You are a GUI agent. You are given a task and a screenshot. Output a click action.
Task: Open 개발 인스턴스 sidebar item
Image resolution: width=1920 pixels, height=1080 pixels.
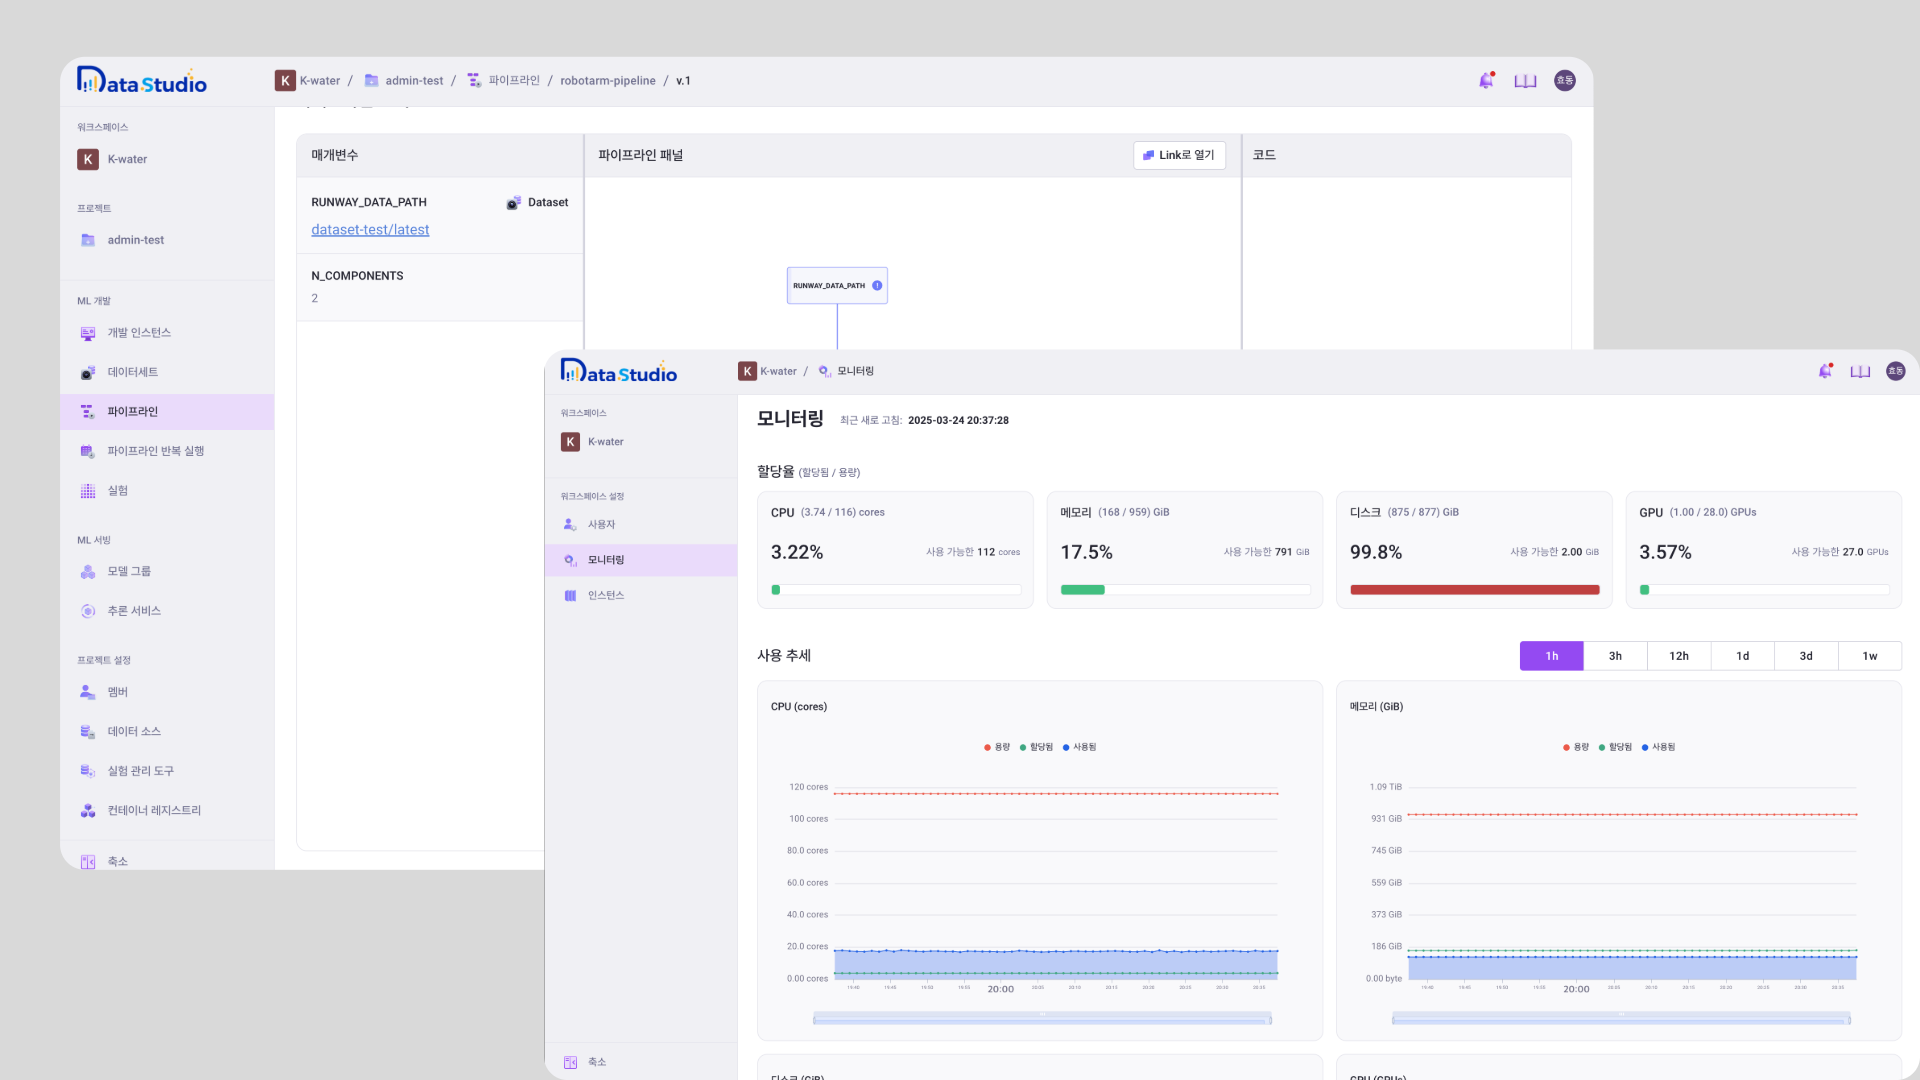point(138,333)
